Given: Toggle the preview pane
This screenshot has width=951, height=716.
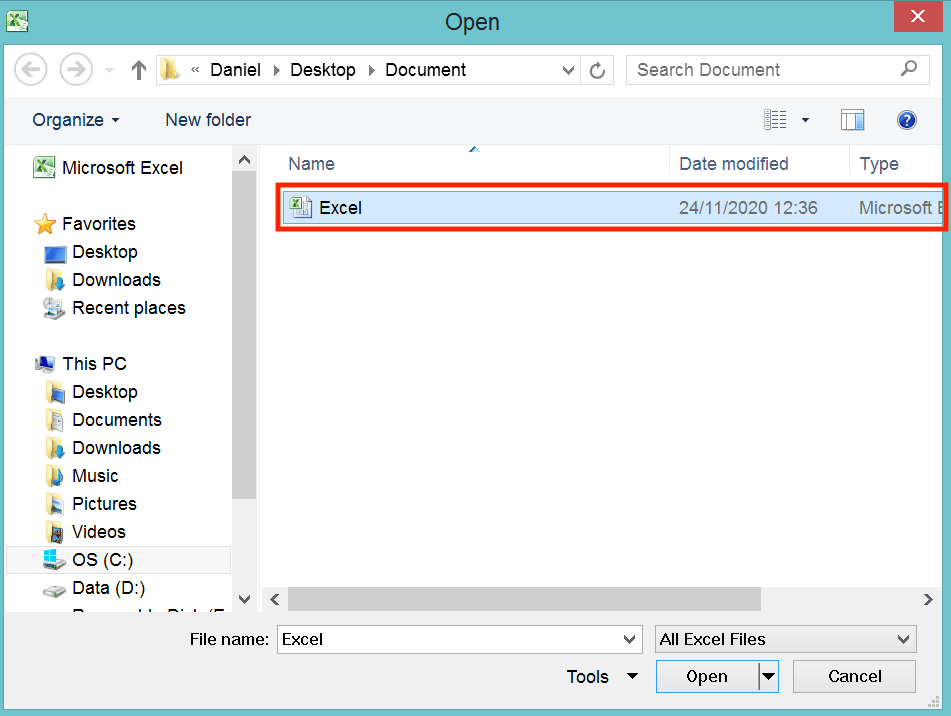Looking at the screenshot, I should click(x=852, y=120).
